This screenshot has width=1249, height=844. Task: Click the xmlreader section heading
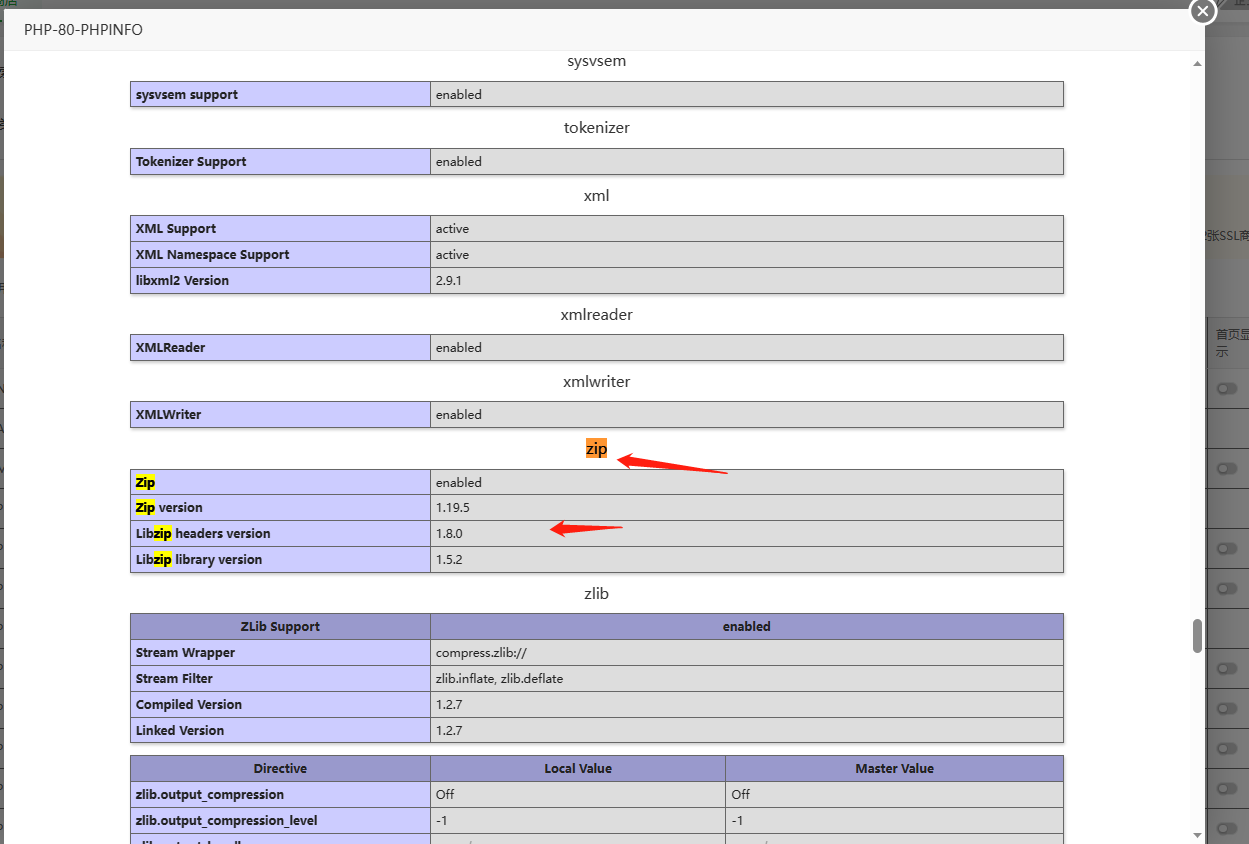[x=596, y=315]
